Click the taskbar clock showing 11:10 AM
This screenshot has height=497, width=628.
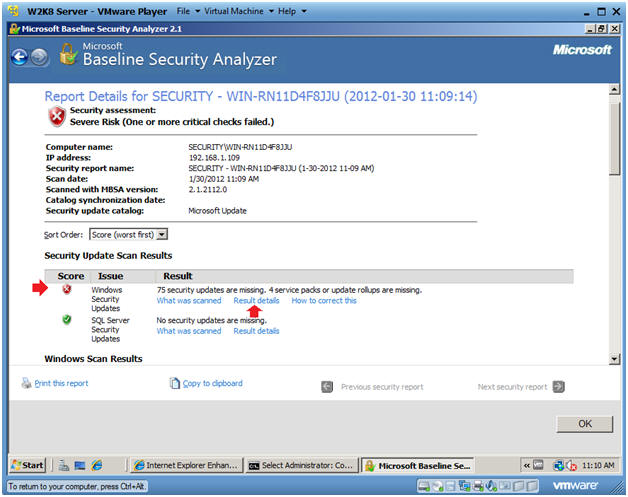[x=598, y=465]
